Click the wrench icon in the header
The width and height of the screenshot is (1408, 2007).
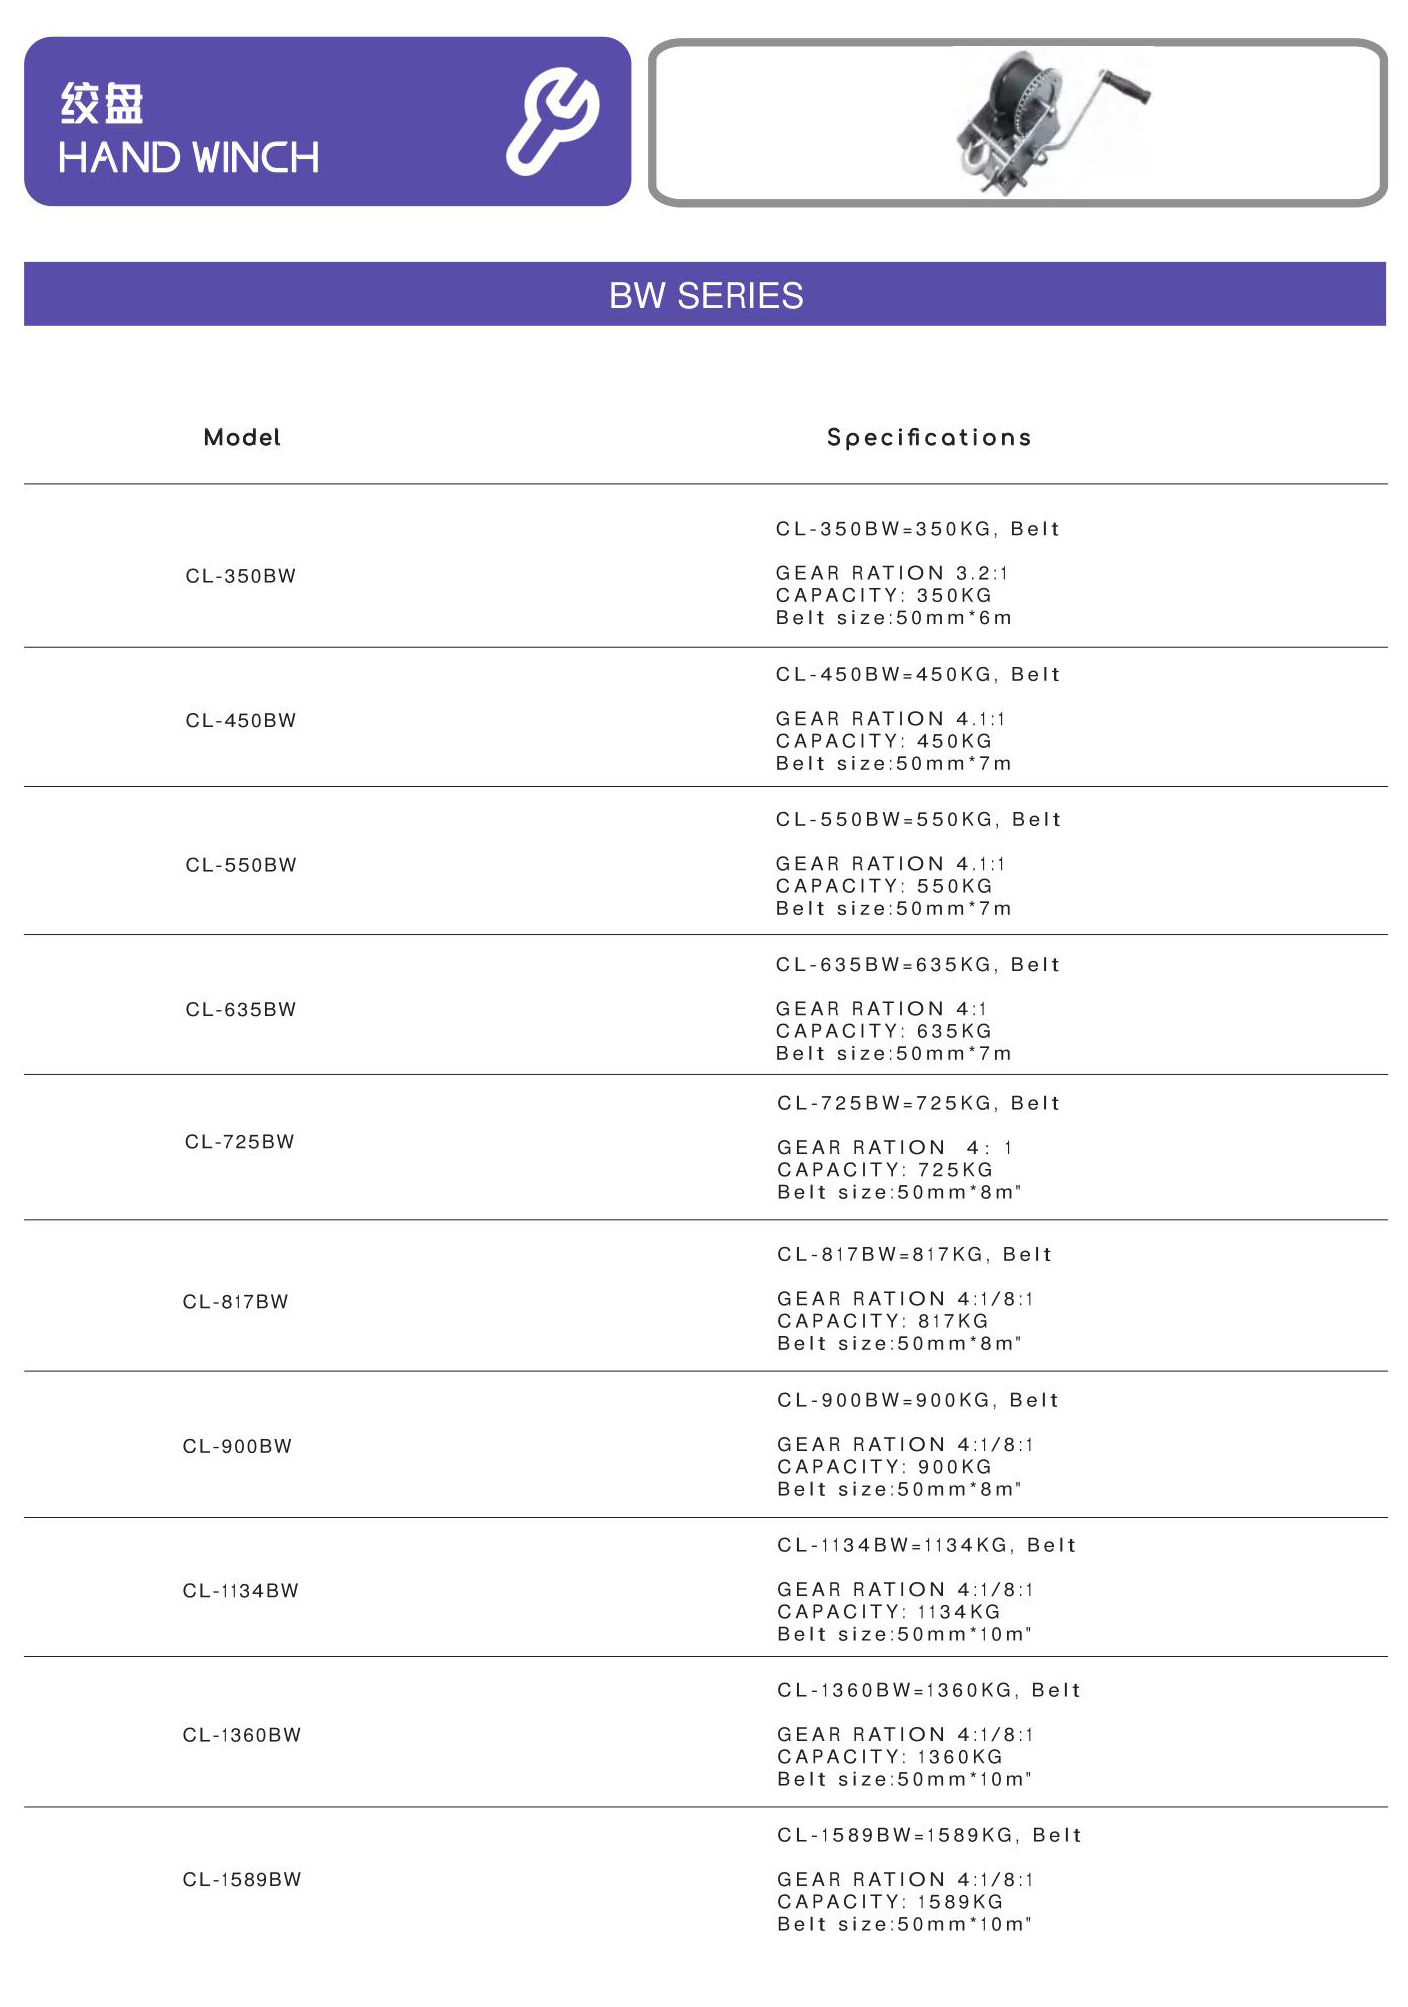pos(552,121)
